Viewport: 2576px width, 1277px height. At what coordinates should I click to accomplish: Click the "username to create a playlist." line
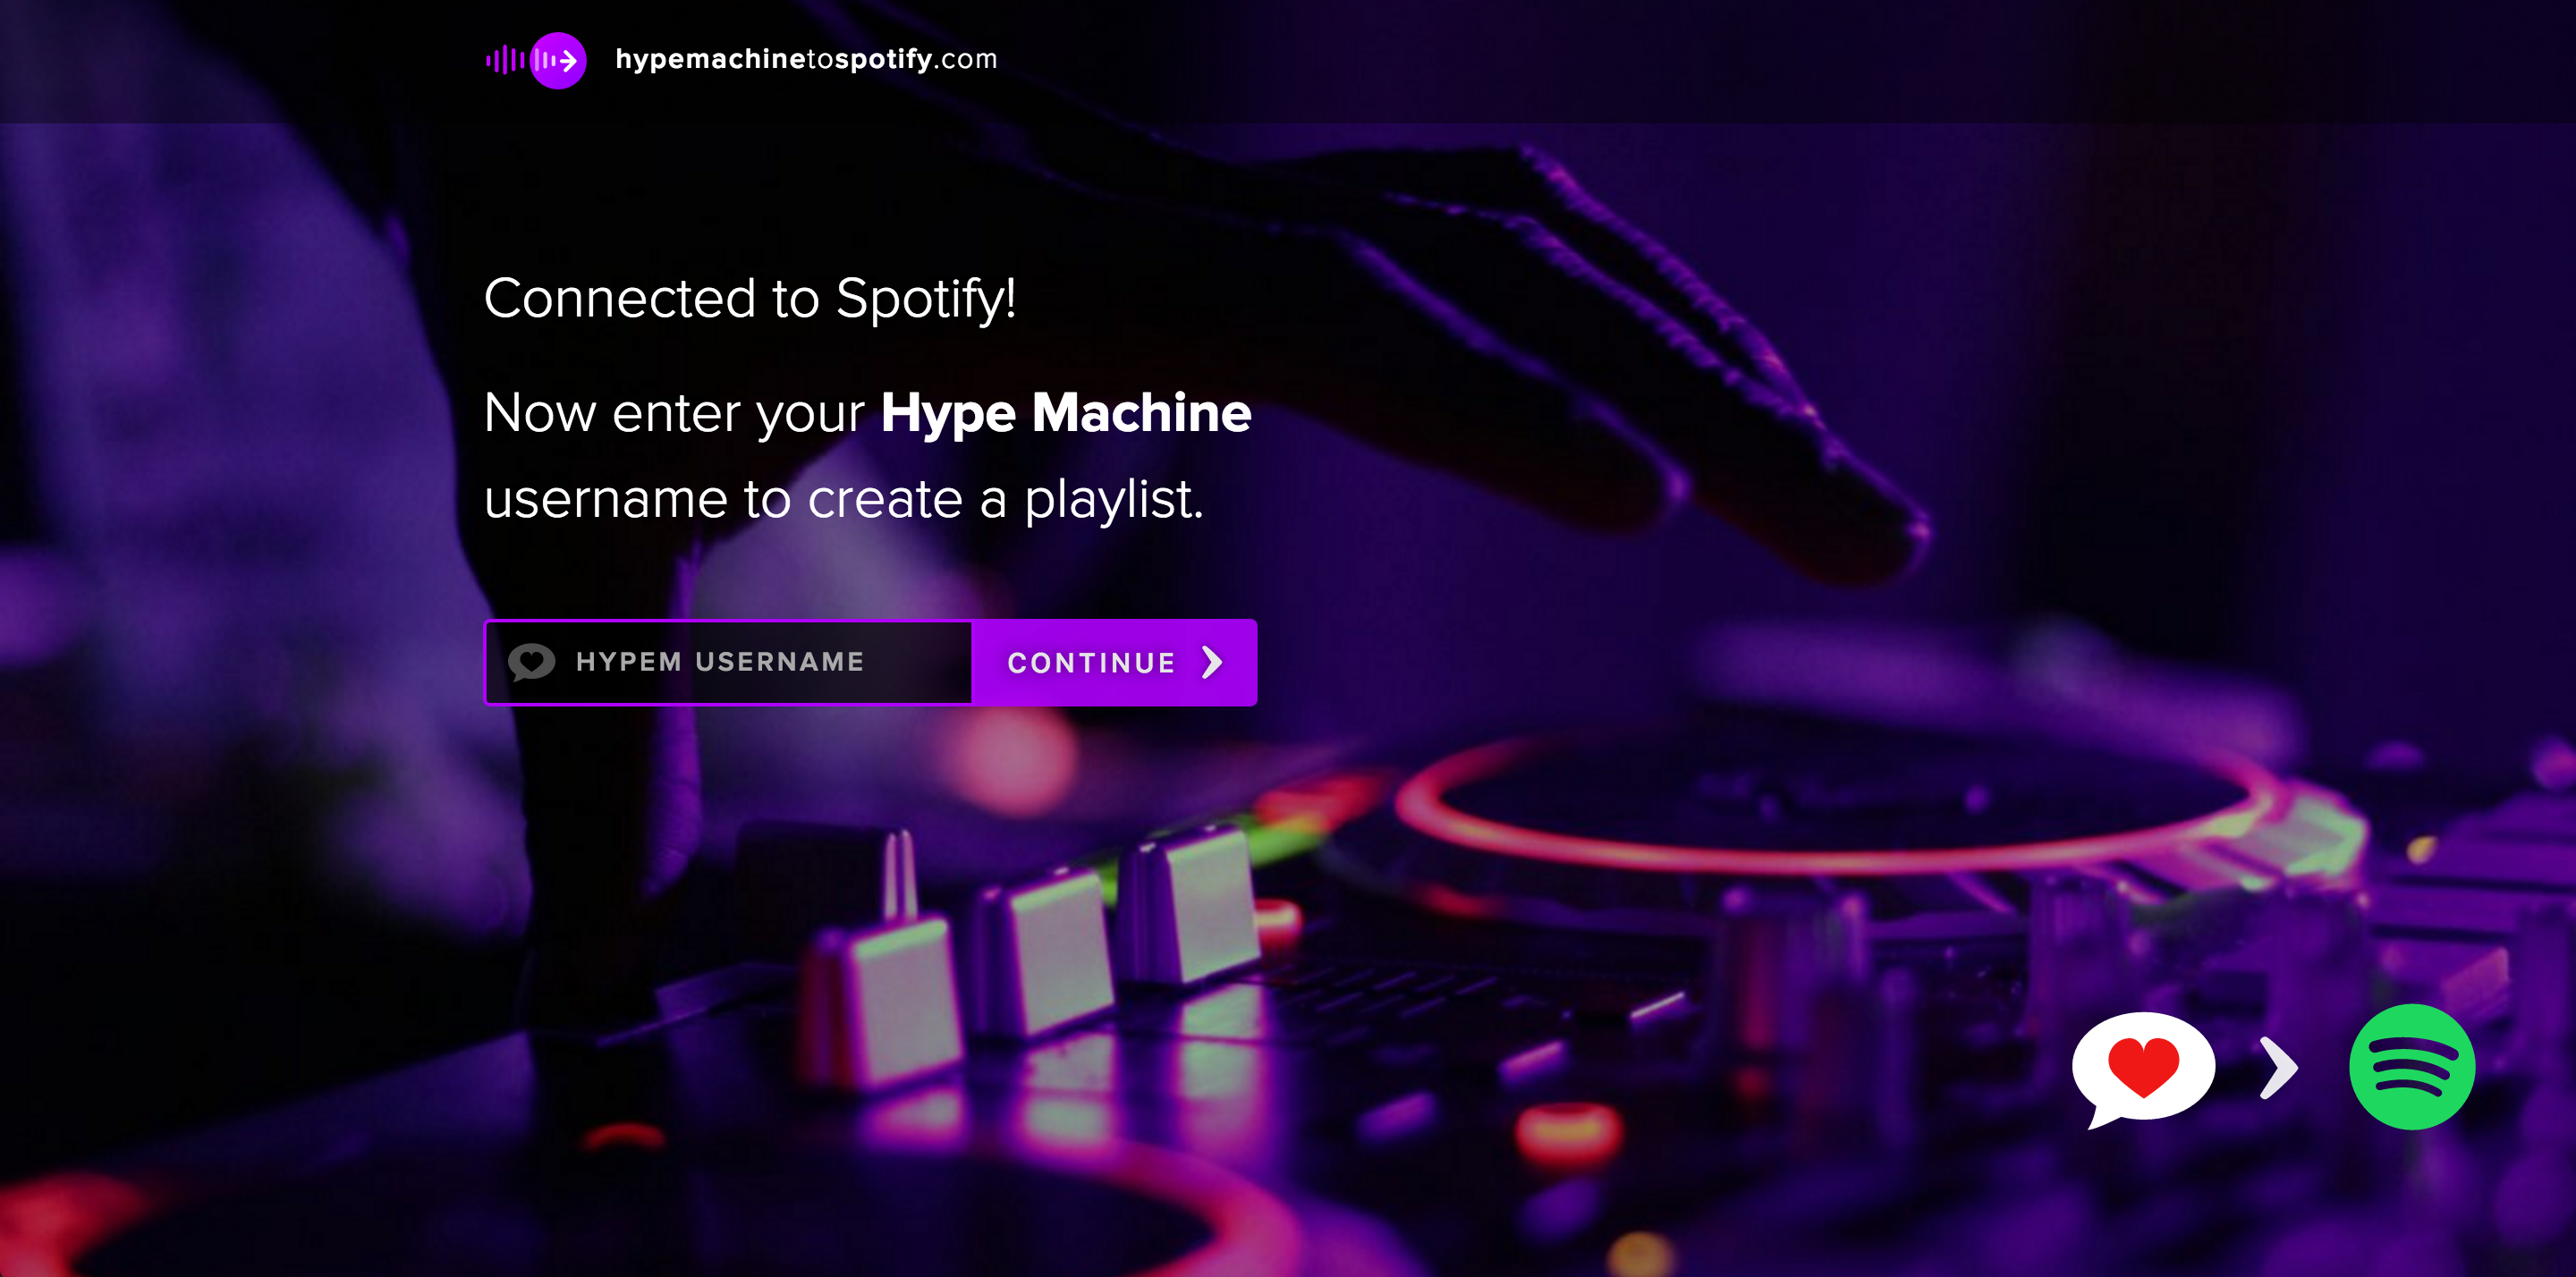[x=844, y=498]
